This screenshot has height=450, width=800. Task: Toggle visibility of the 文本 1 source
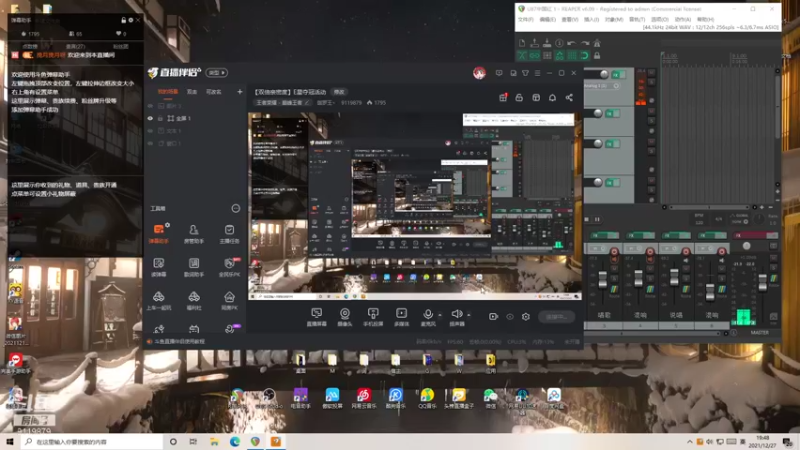pyautogui.click(x=150, y=131)
